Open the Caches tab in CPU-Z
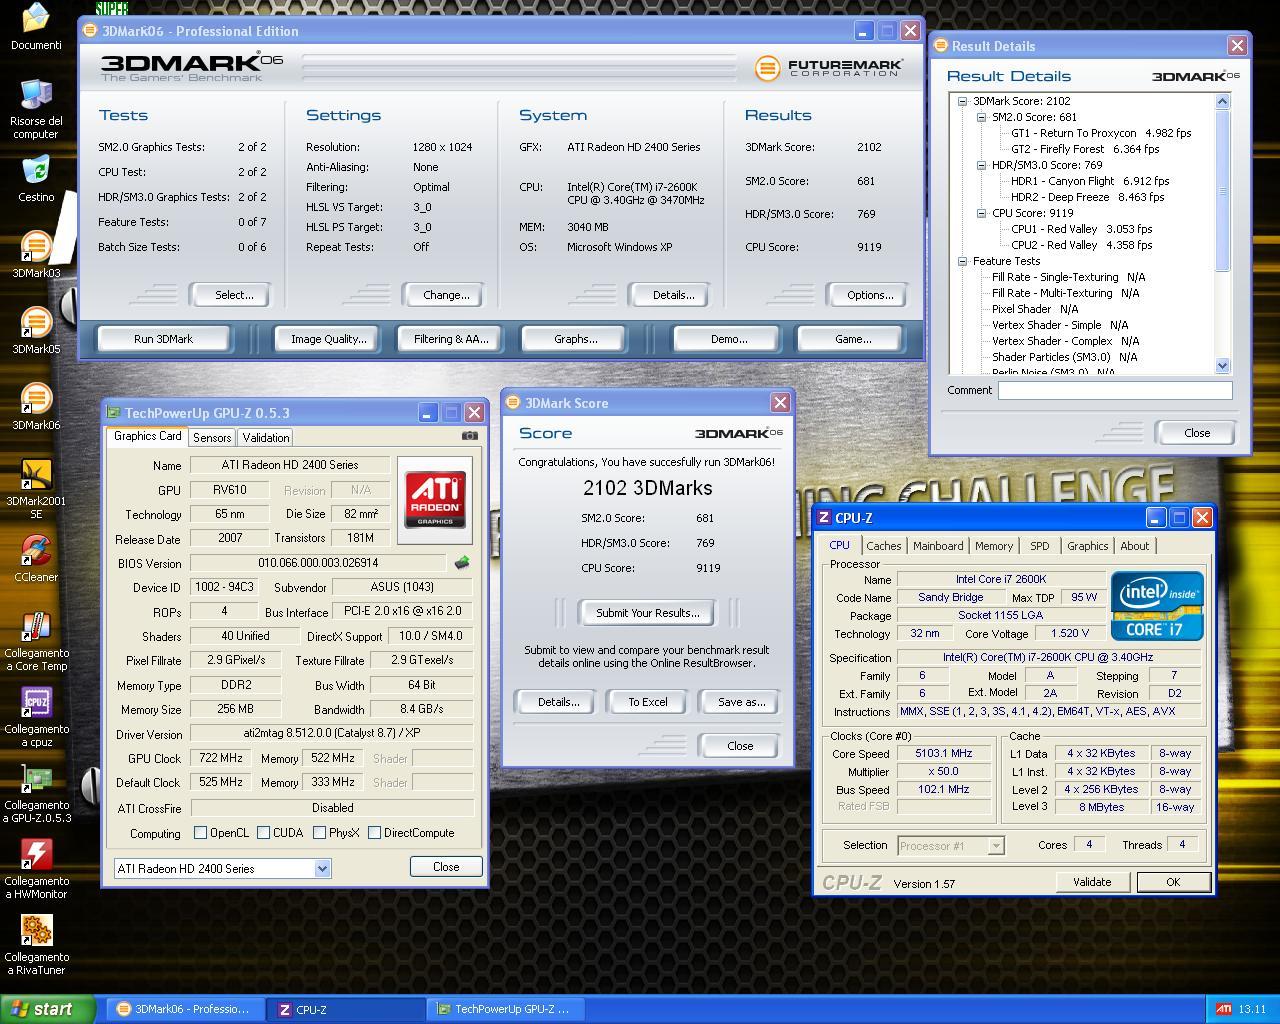 (x=883, y=546)
